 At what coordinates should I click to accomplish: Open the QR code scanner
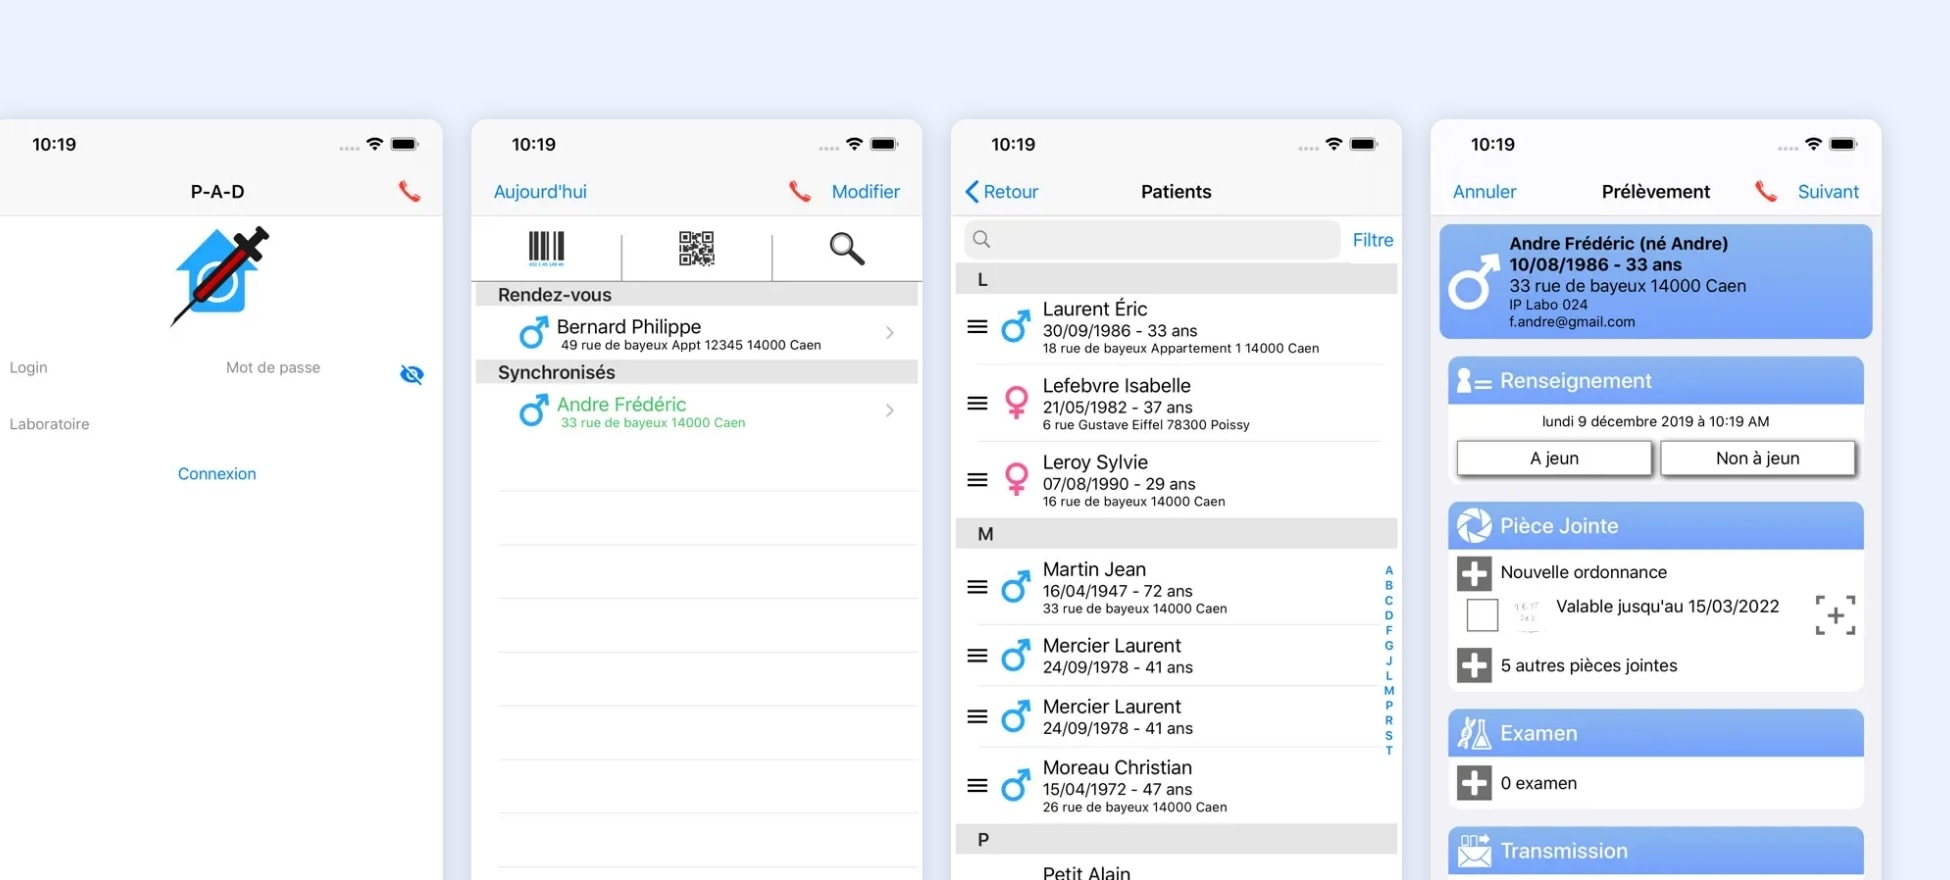[696, 248]
